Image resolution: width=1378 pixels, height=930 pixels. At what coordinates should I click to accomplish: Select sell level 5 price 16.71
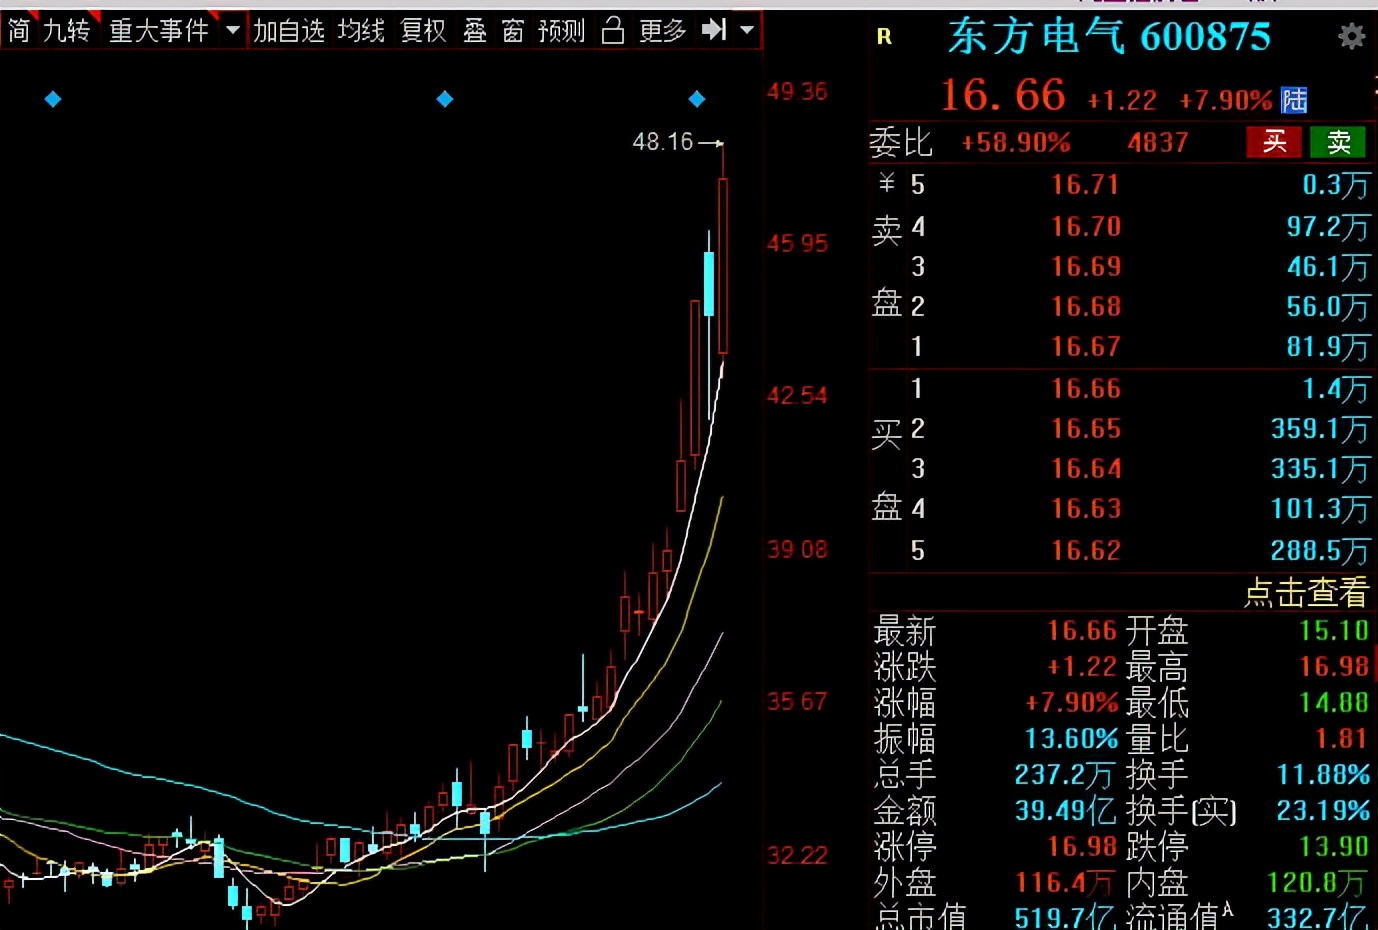1085,185
